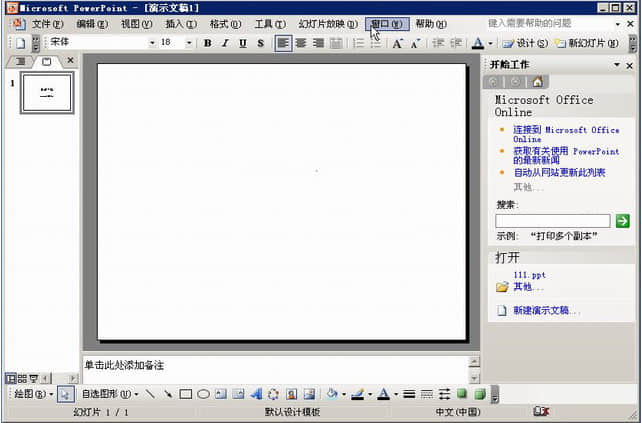Open the font size dropdown showing 18
This screenshot has height=423, width=642.
pos(192,43)
